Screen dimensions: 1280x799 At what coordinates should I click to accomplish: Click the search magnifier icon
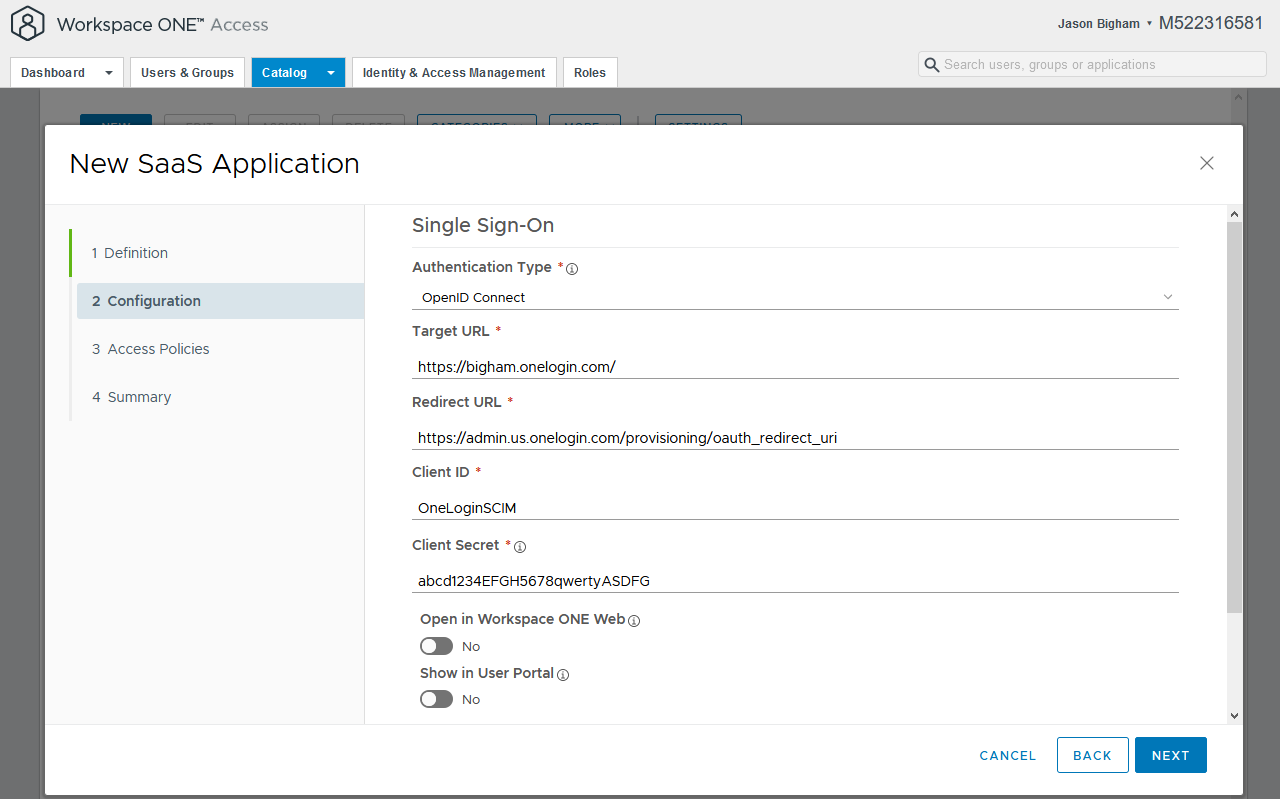pyautogui.click(x=931, y=64)
